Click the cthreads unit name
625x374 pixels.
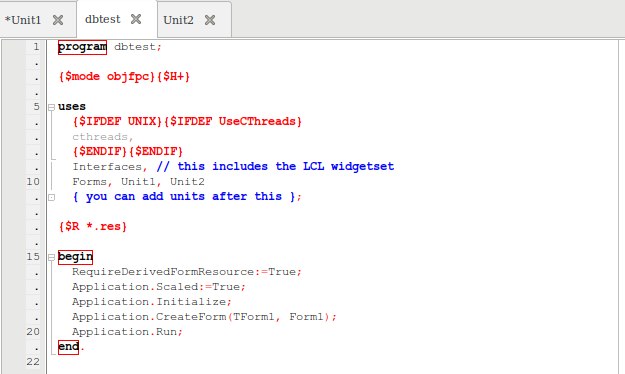(x=100, y=137)
